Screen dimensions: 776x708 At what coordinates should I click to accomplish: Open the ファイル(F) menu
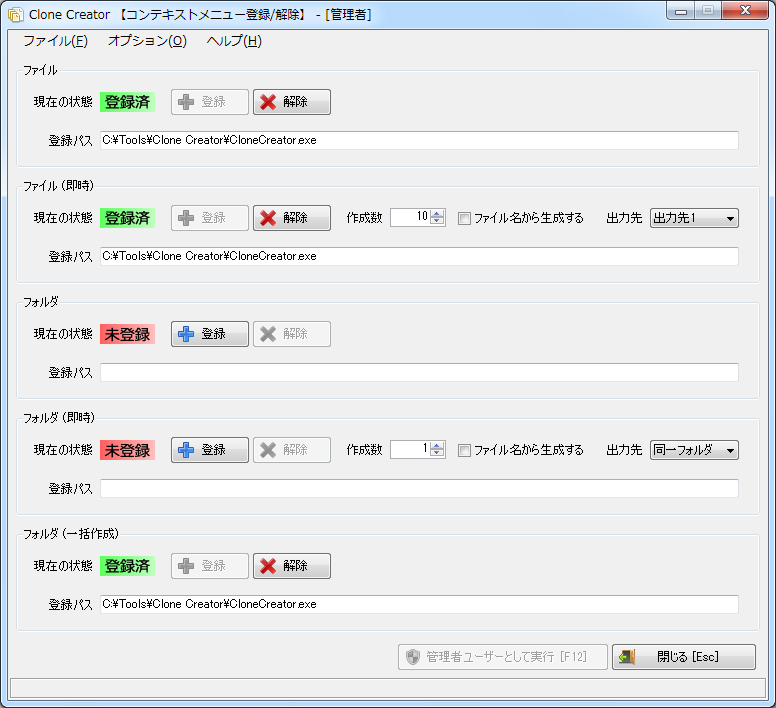(x=55, y=41)
